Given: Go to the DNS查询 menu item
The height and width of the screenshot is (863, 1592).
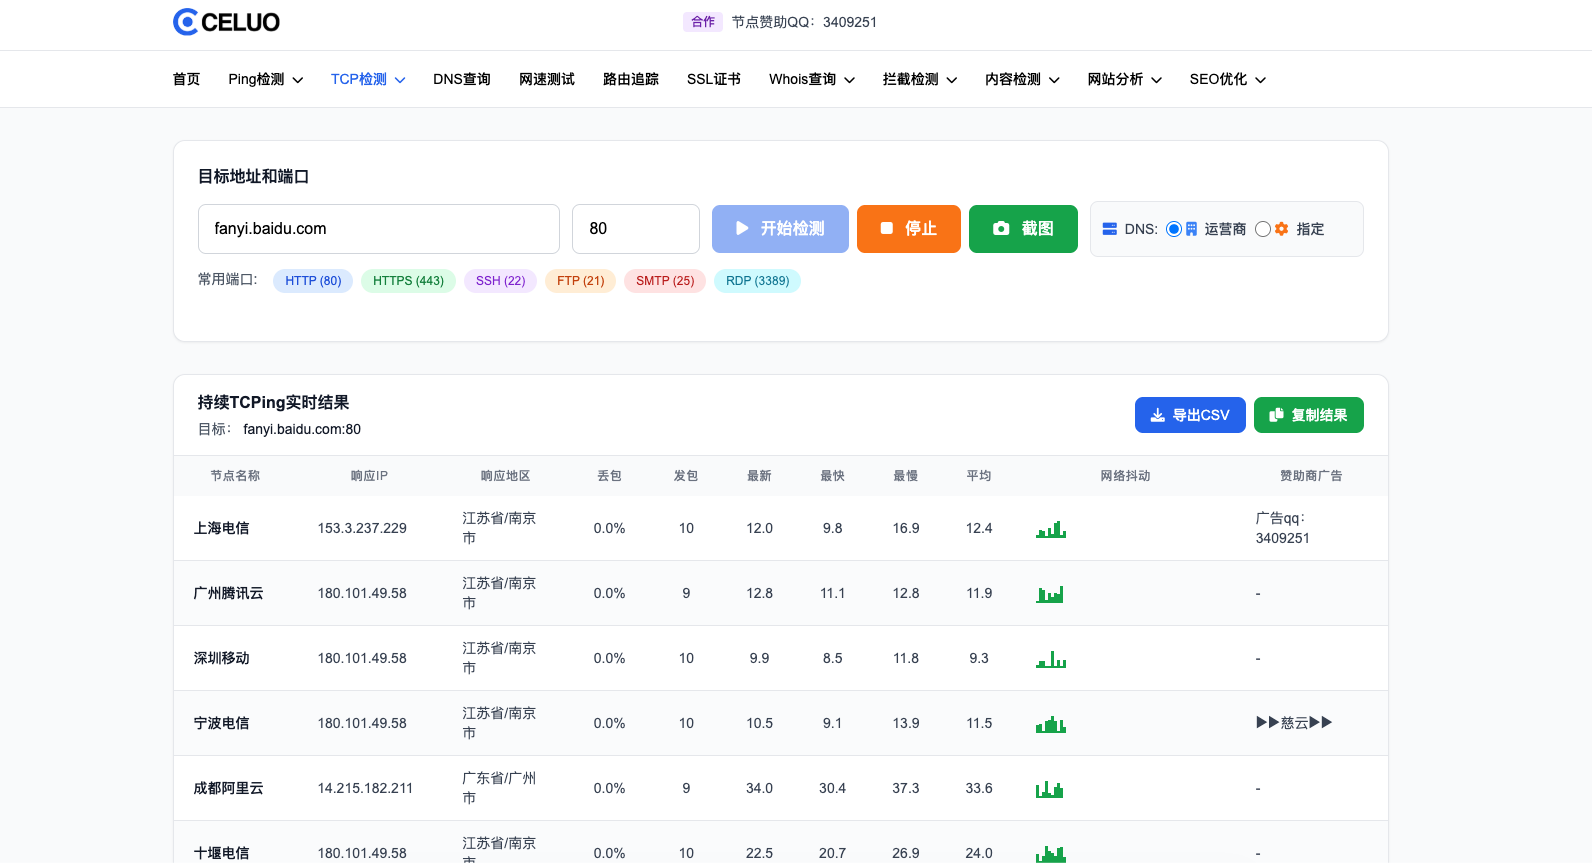Looking at the screenshot, I should [x=461, y=79].
